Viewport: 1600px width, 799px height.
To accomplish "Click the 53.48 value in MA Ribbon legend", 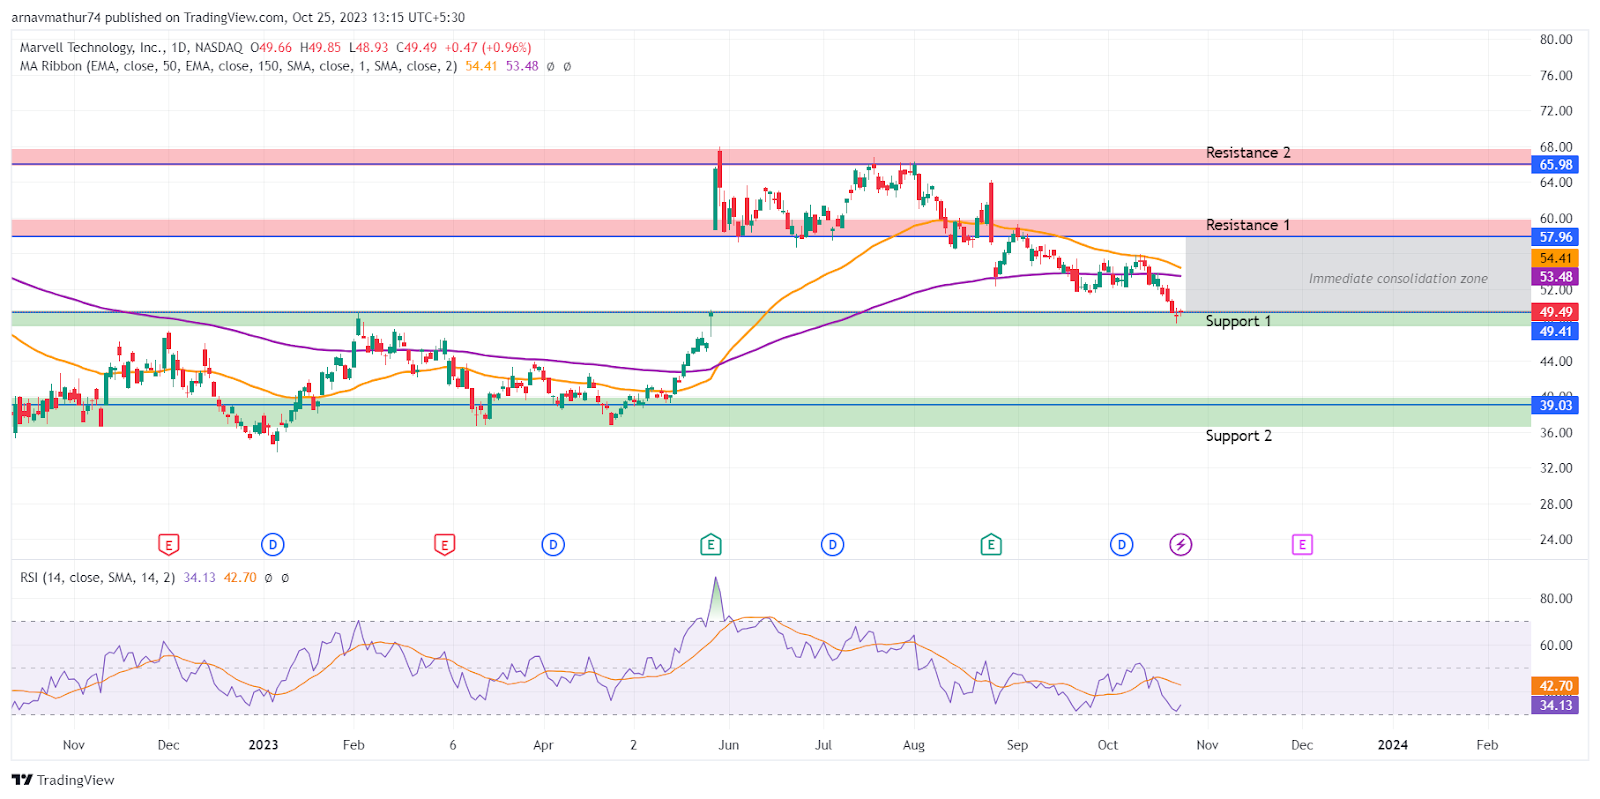I will (522, 66).
